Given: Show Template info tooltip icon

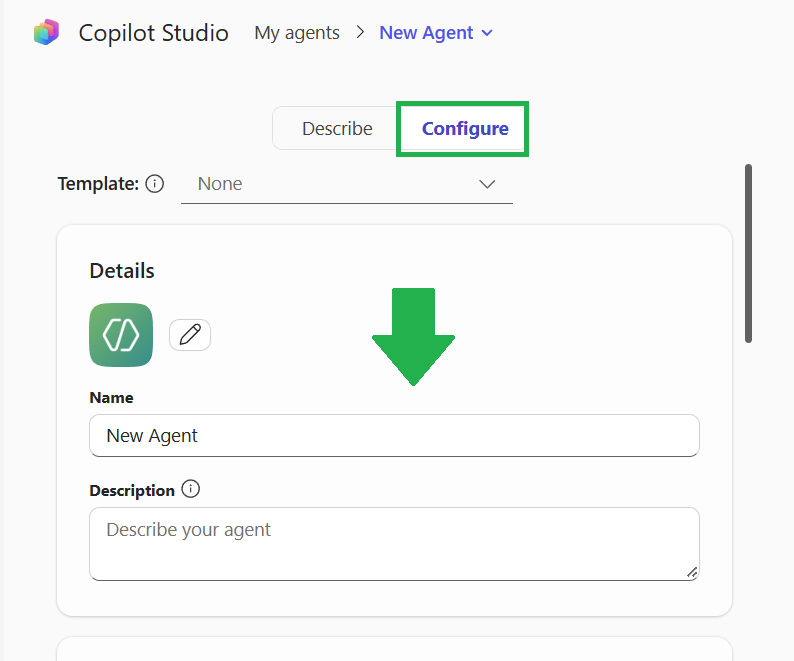Looking at the screenshot, I should (x=154, y=183).
